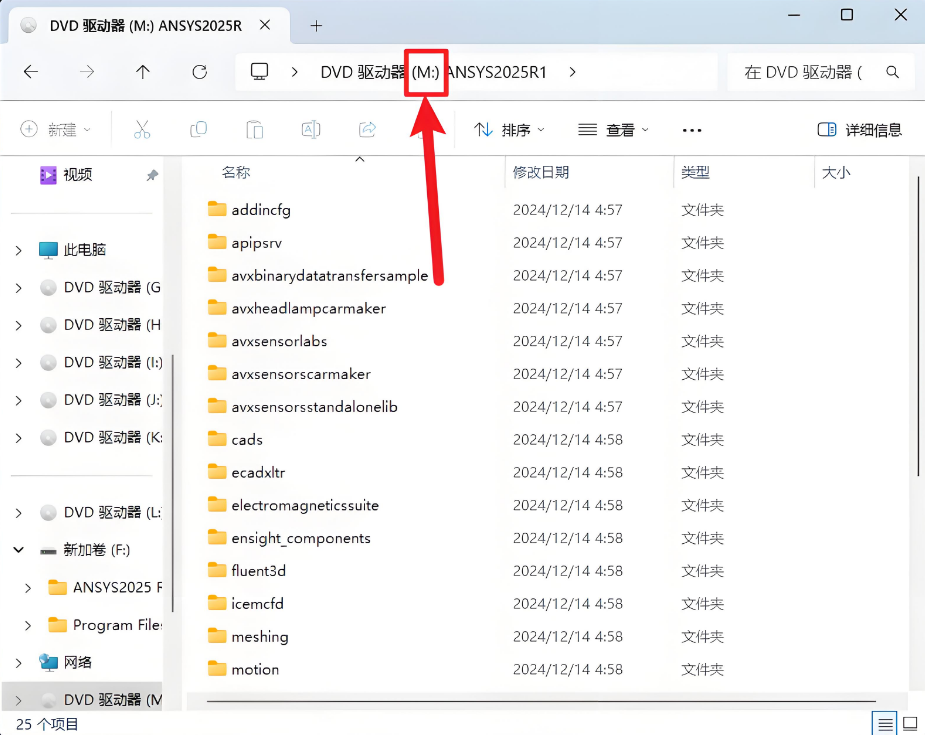925x735 pixels.
Task: Click the fluent3d folder icon
Action: tap(217, 570)
